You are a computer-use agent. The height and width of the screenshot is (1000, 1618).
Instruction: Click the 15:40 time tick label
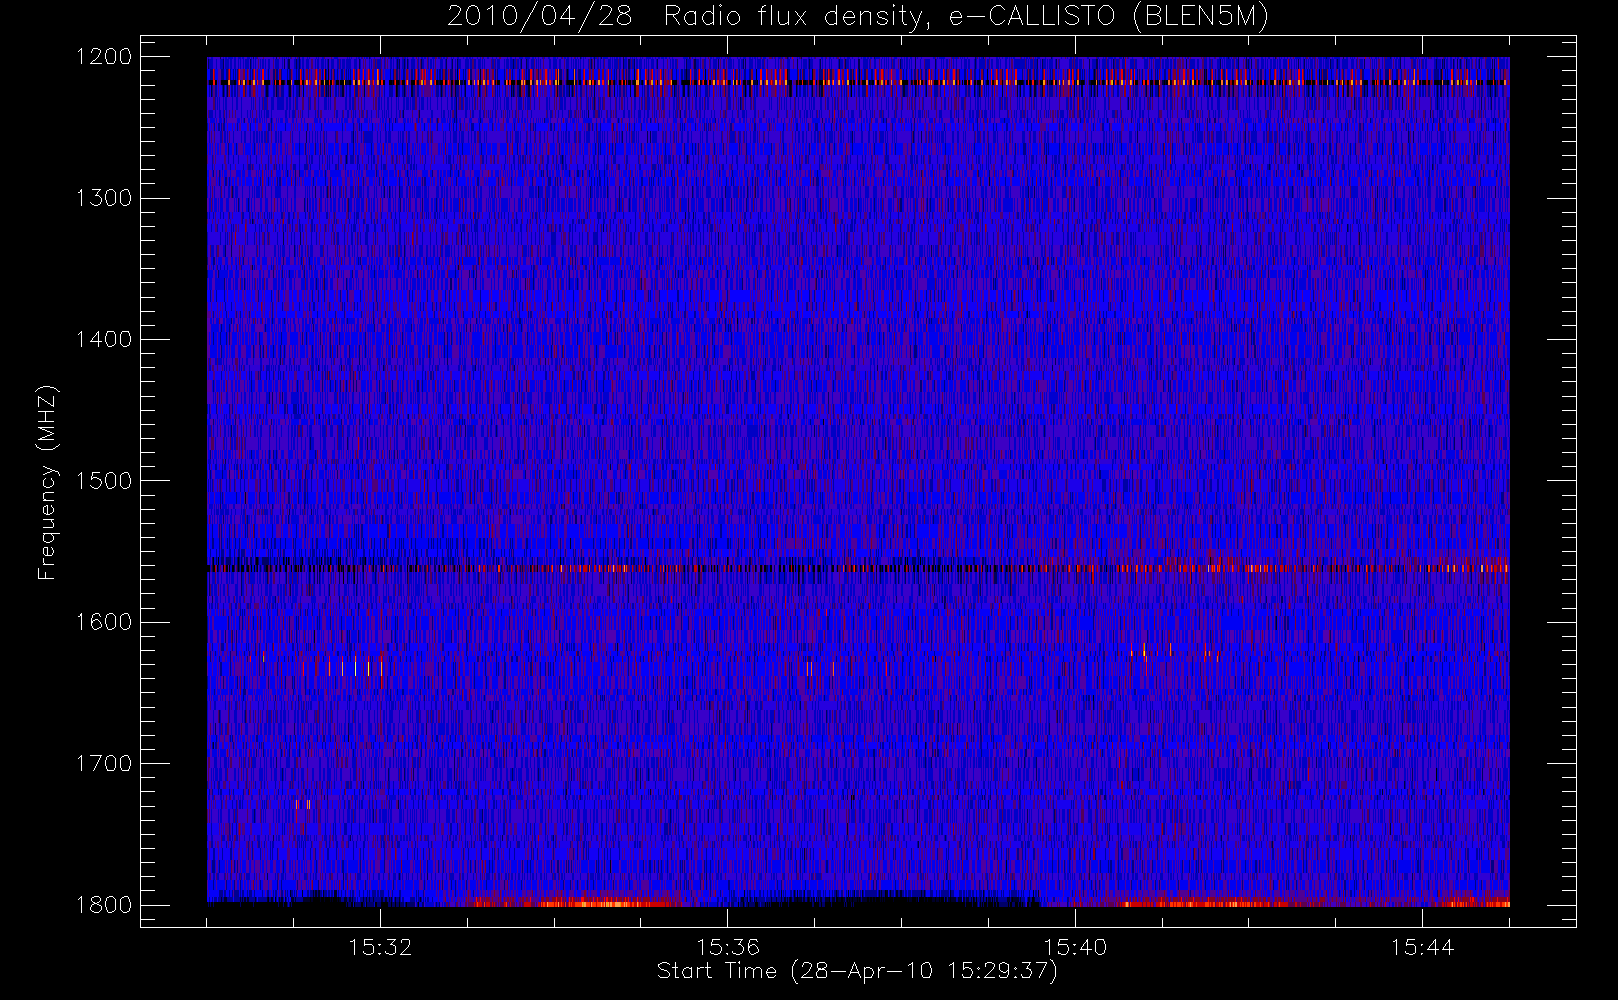[x=1075, y=947]
